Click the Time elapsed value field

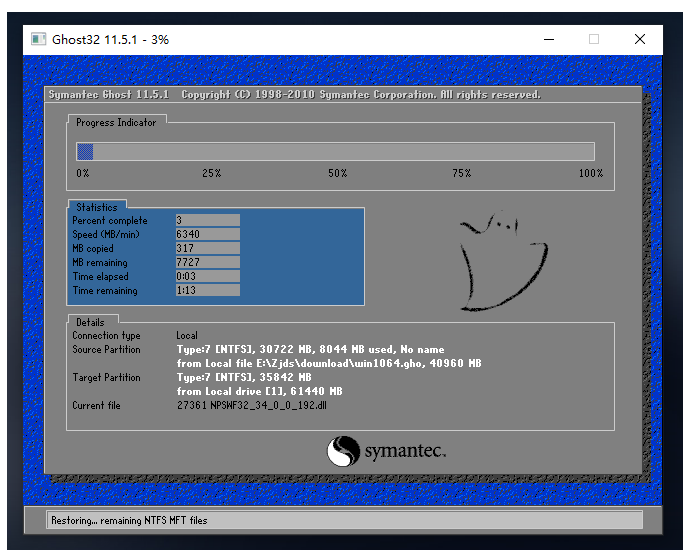tap(207, 276)
